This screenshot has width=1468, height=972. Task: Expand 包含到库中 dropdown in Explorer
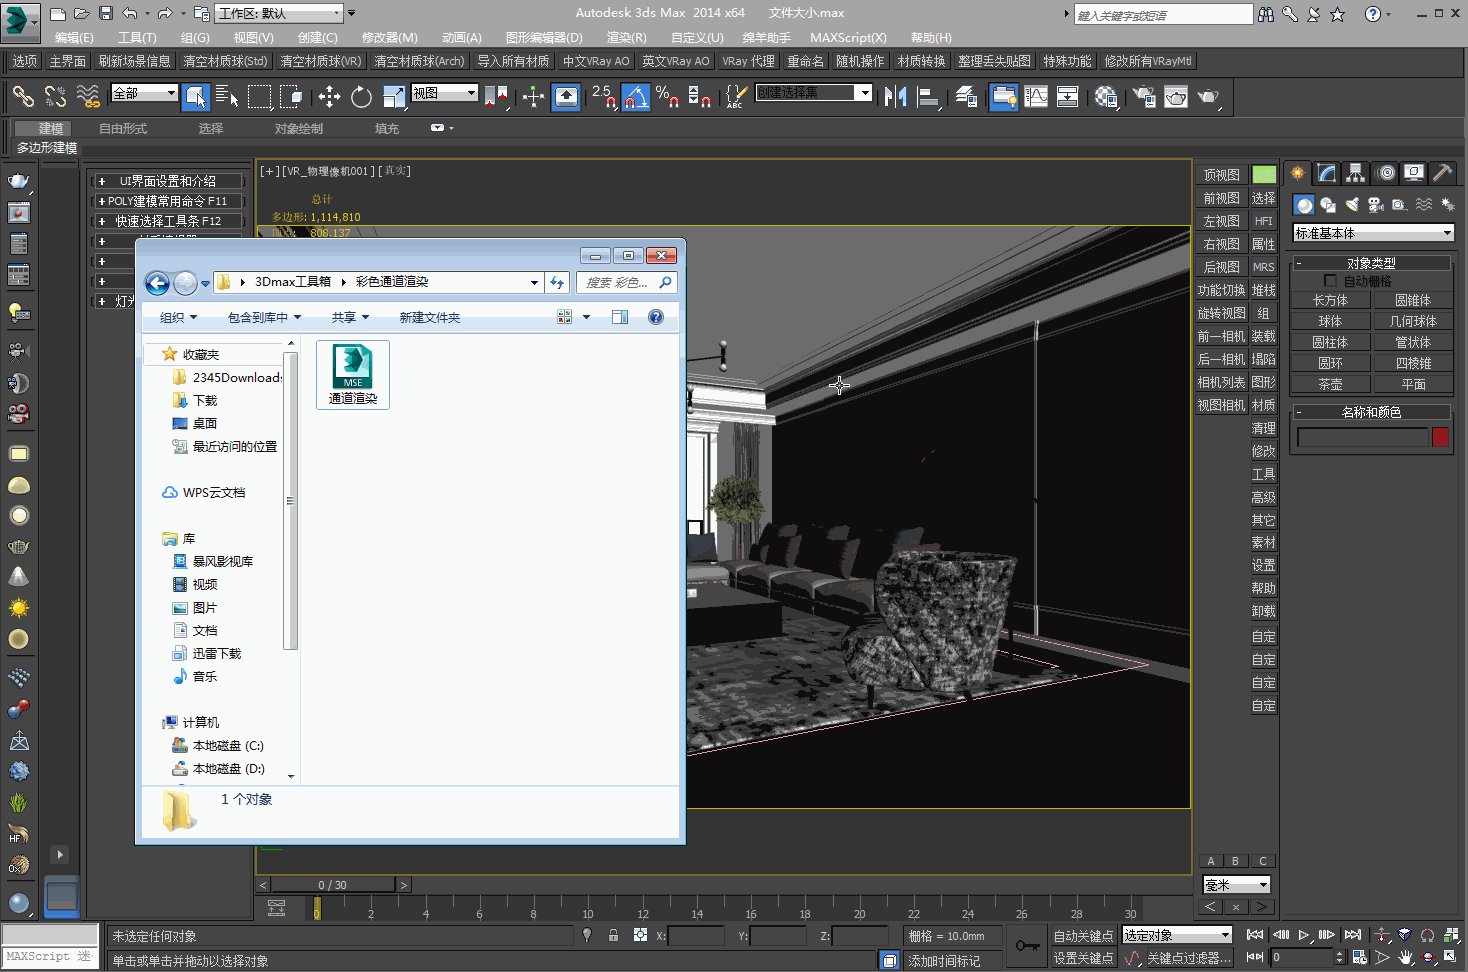pos(264,318)
